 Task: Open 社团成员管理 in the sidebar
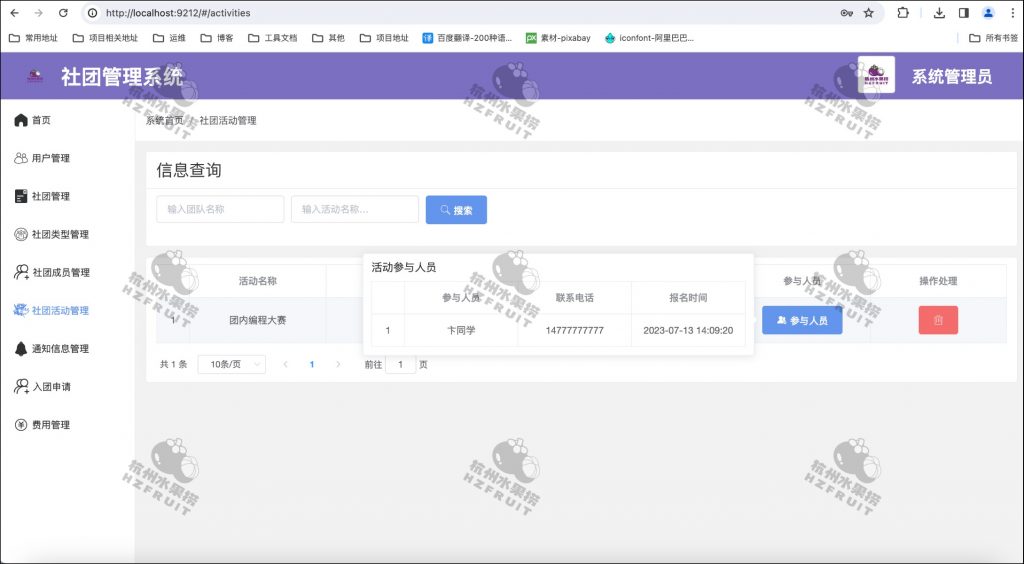pyautogui.click(x=52, y=272)
